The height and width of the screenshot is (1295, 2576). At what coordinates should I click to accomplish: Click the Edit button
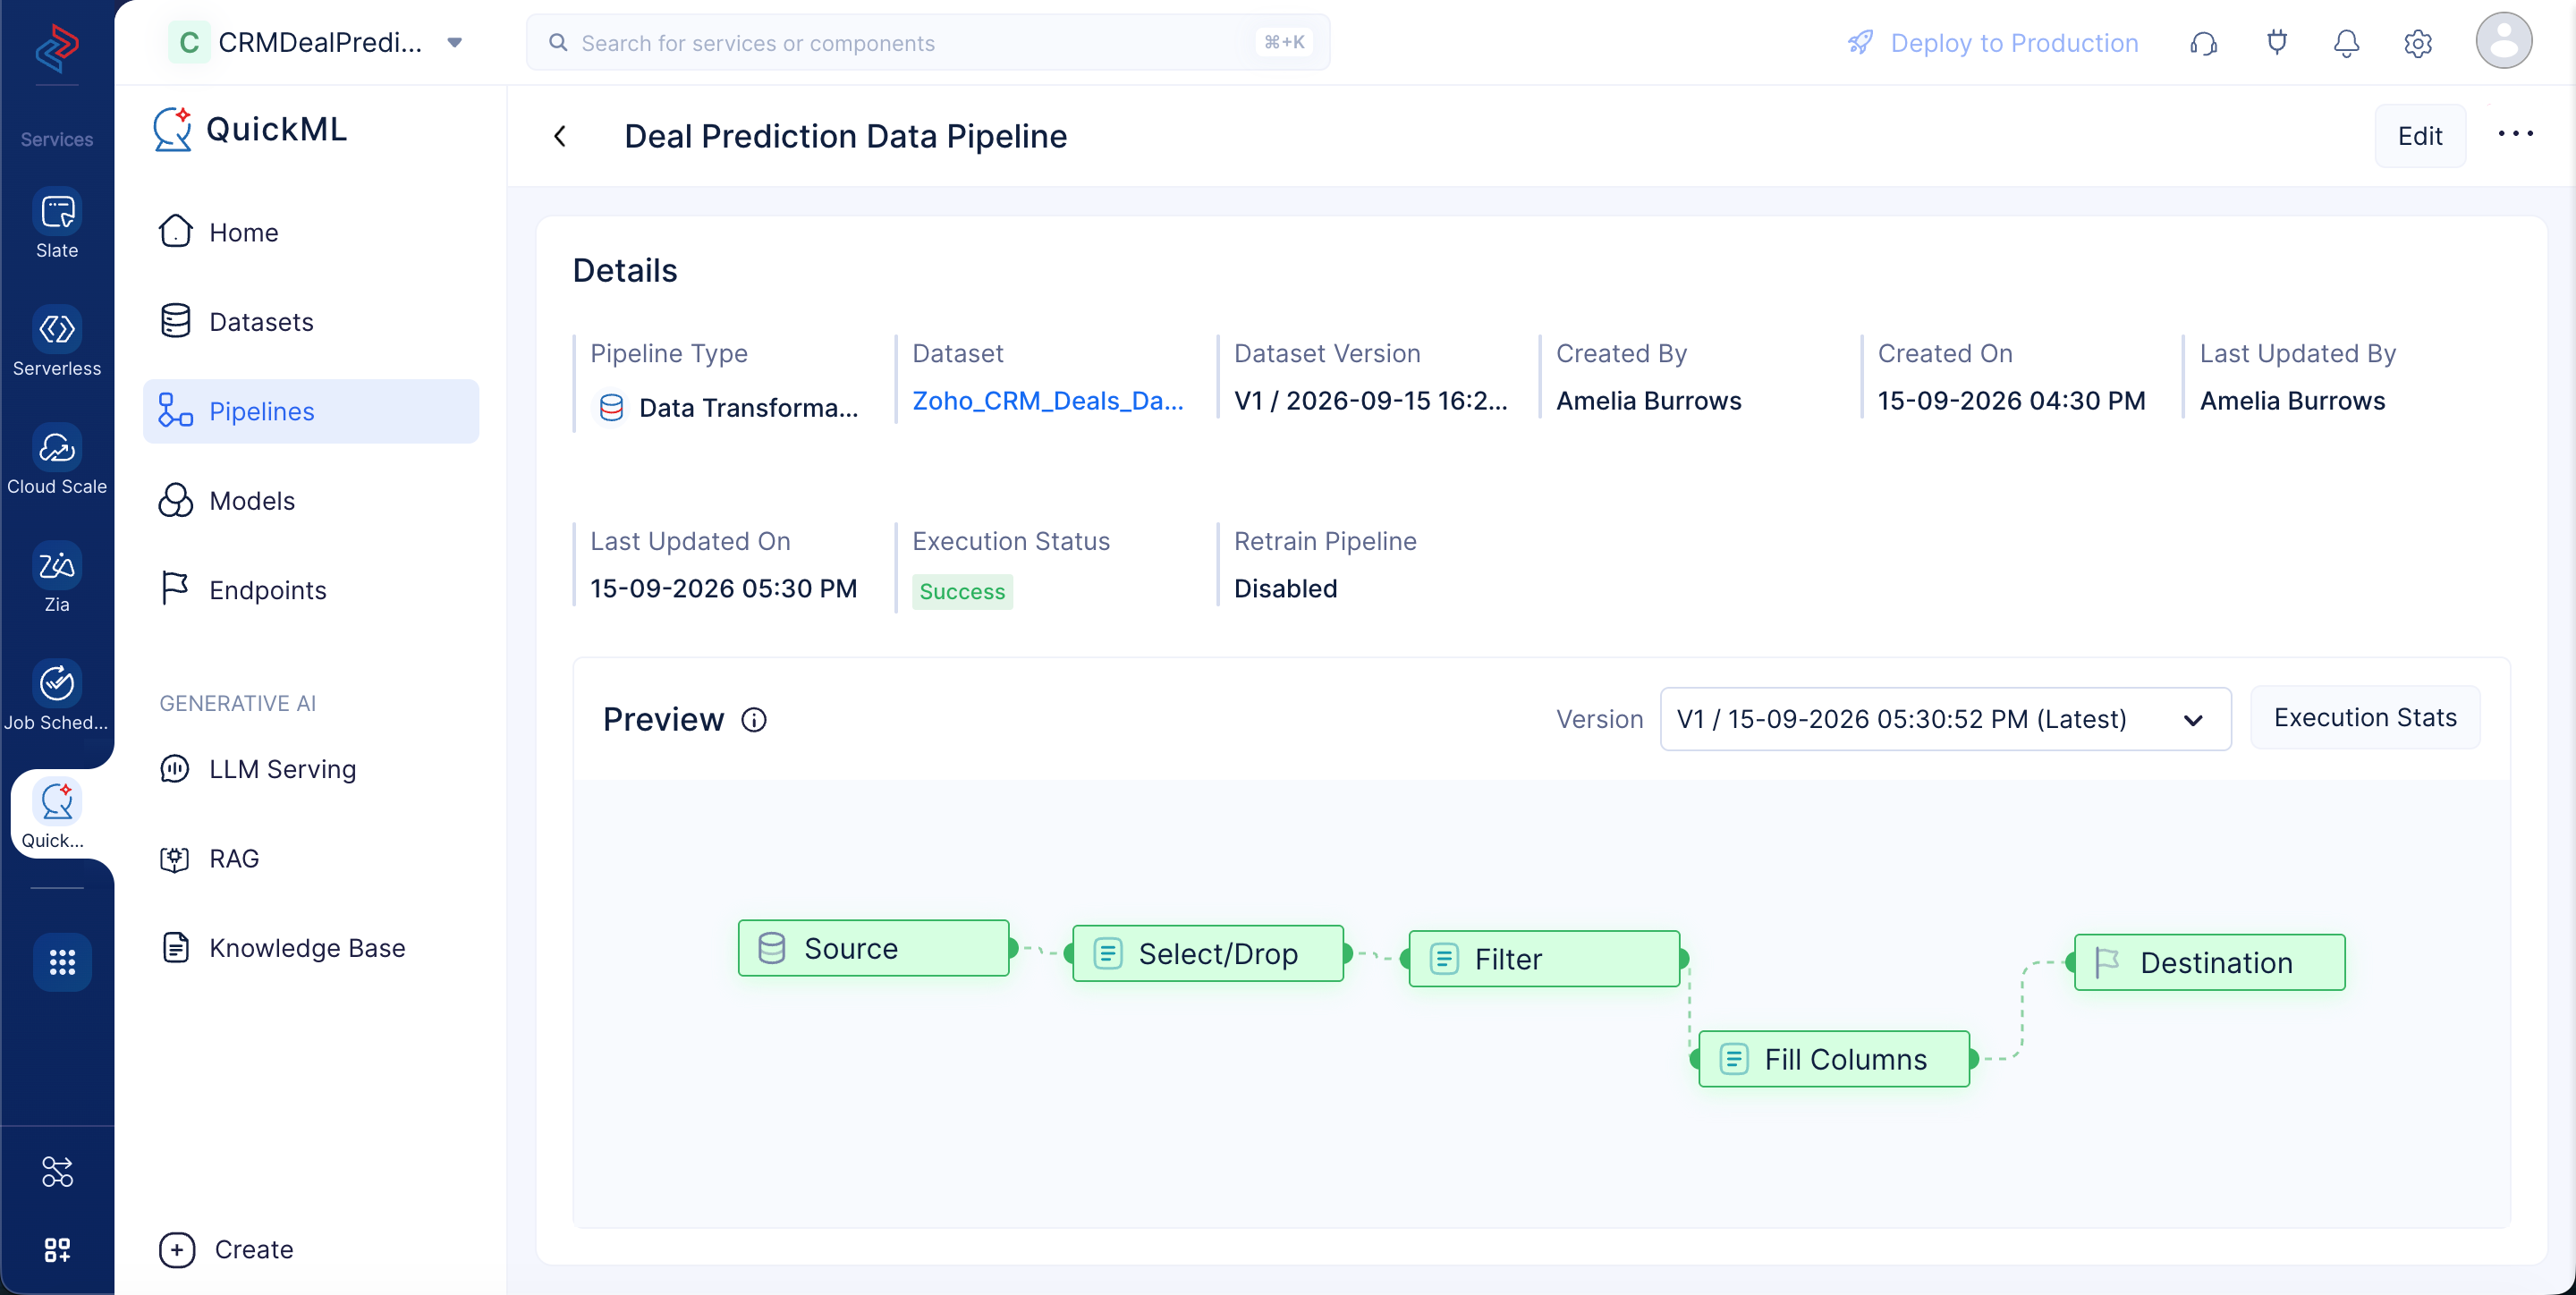click(x=2420, y=135)
